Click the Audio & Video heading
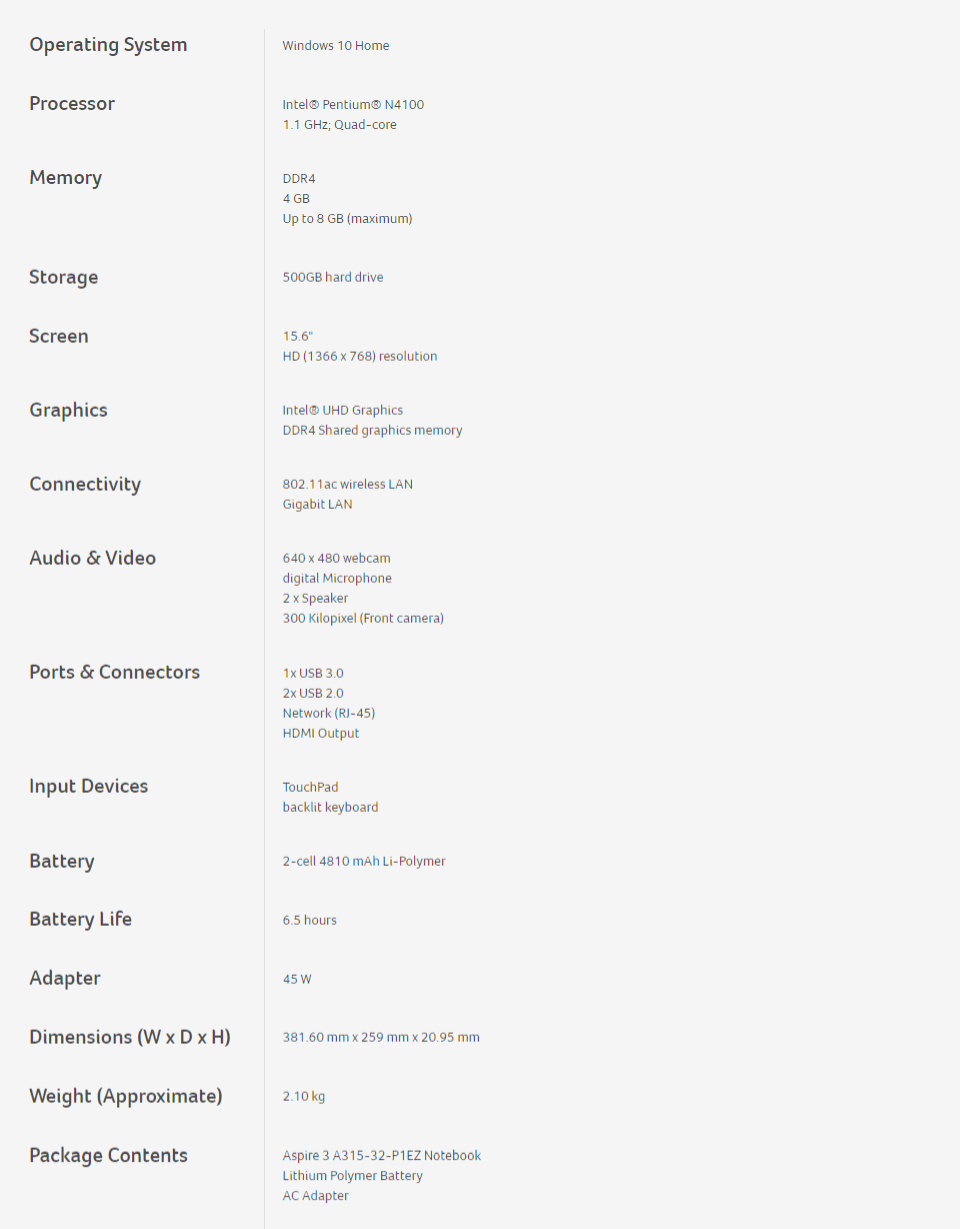 pos(93,558)
